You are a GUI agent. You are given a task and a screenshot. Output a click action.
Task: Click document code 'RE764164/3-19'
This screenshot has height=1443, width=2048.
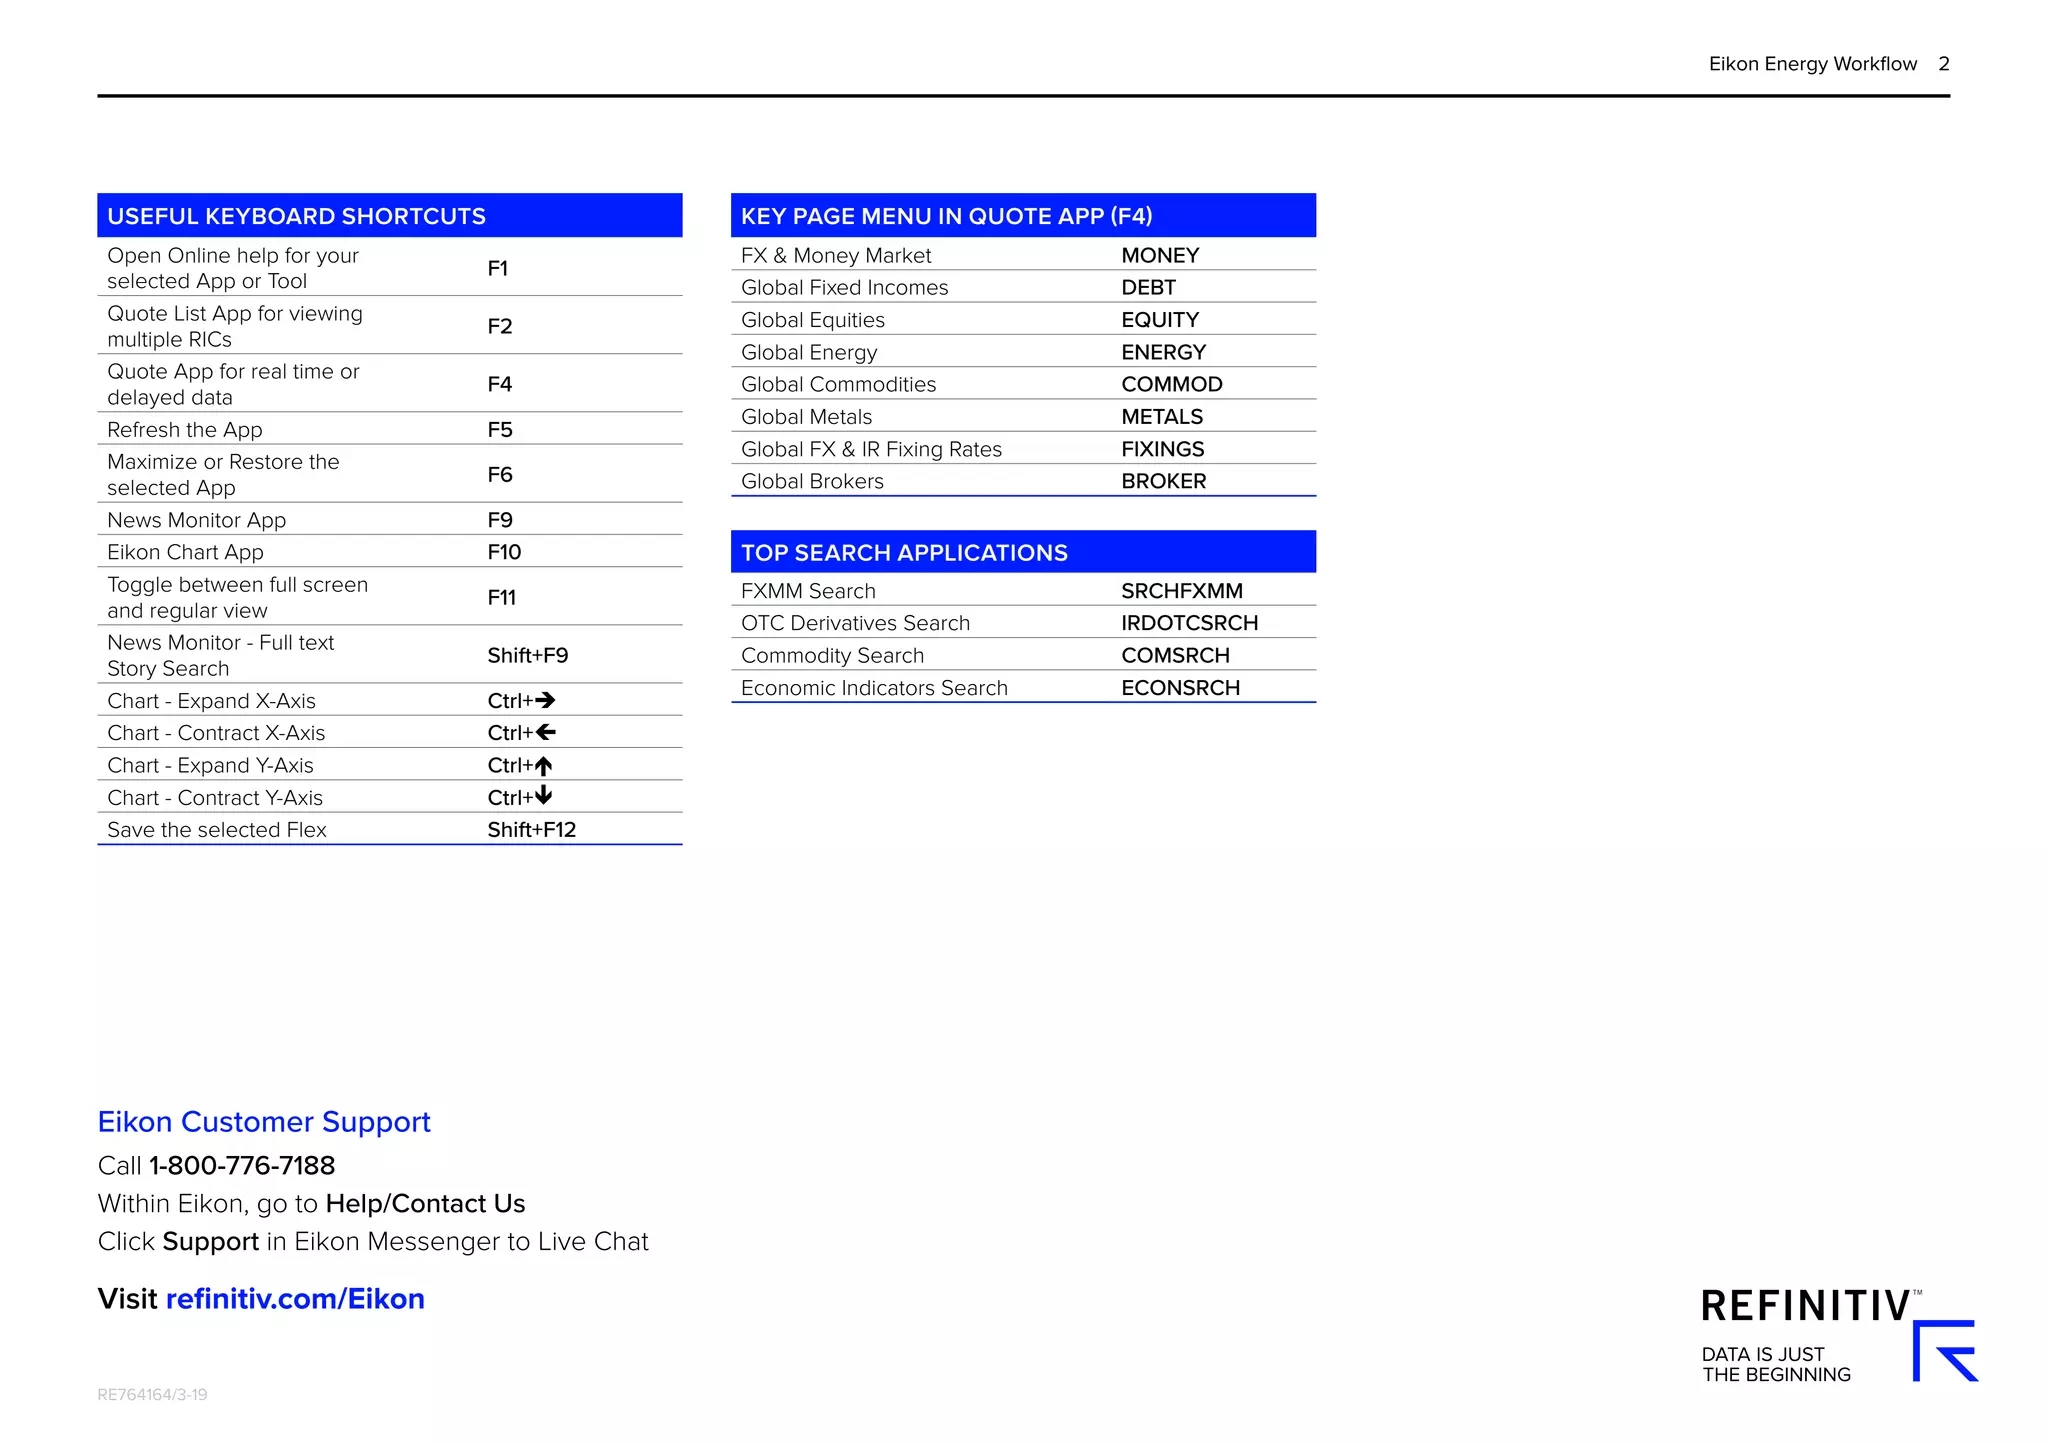(x=152, y=1395)
